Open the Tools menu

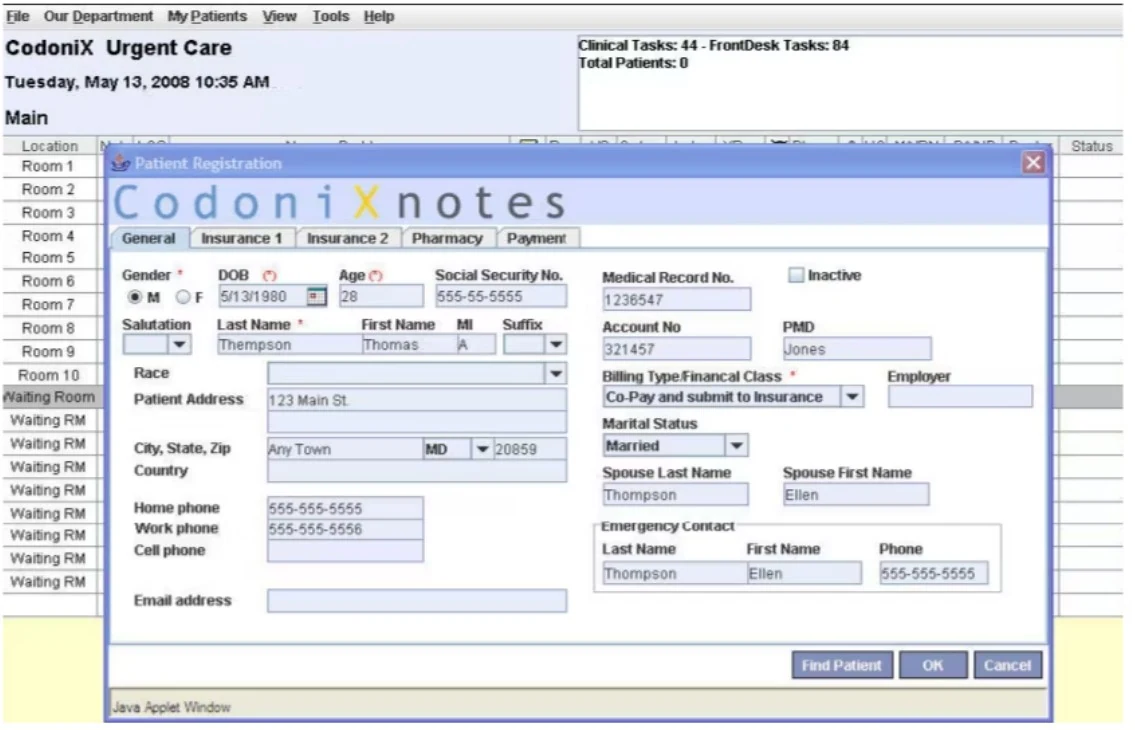[330, 15]
